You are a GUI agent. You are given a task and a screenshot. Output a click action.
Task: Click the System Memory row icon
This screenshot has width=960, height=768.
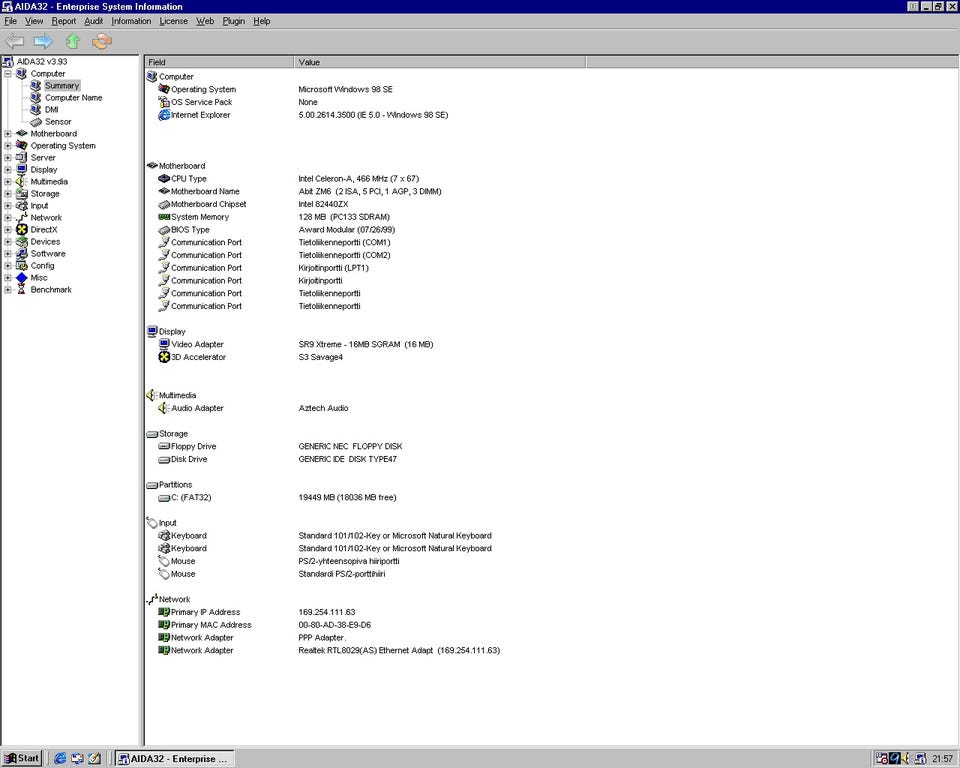(x=164, y=217)
